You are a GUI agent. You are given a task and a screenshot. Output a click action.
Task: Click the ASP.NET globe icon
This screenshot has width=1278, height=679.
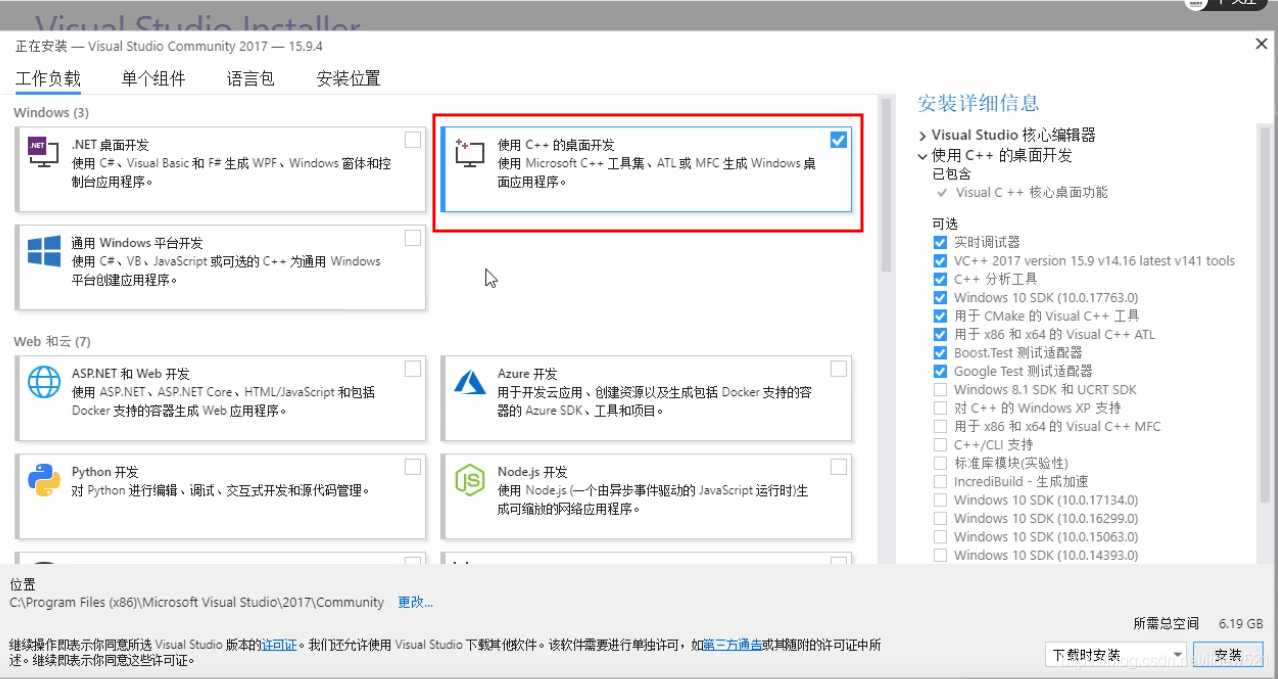(44, 381)
